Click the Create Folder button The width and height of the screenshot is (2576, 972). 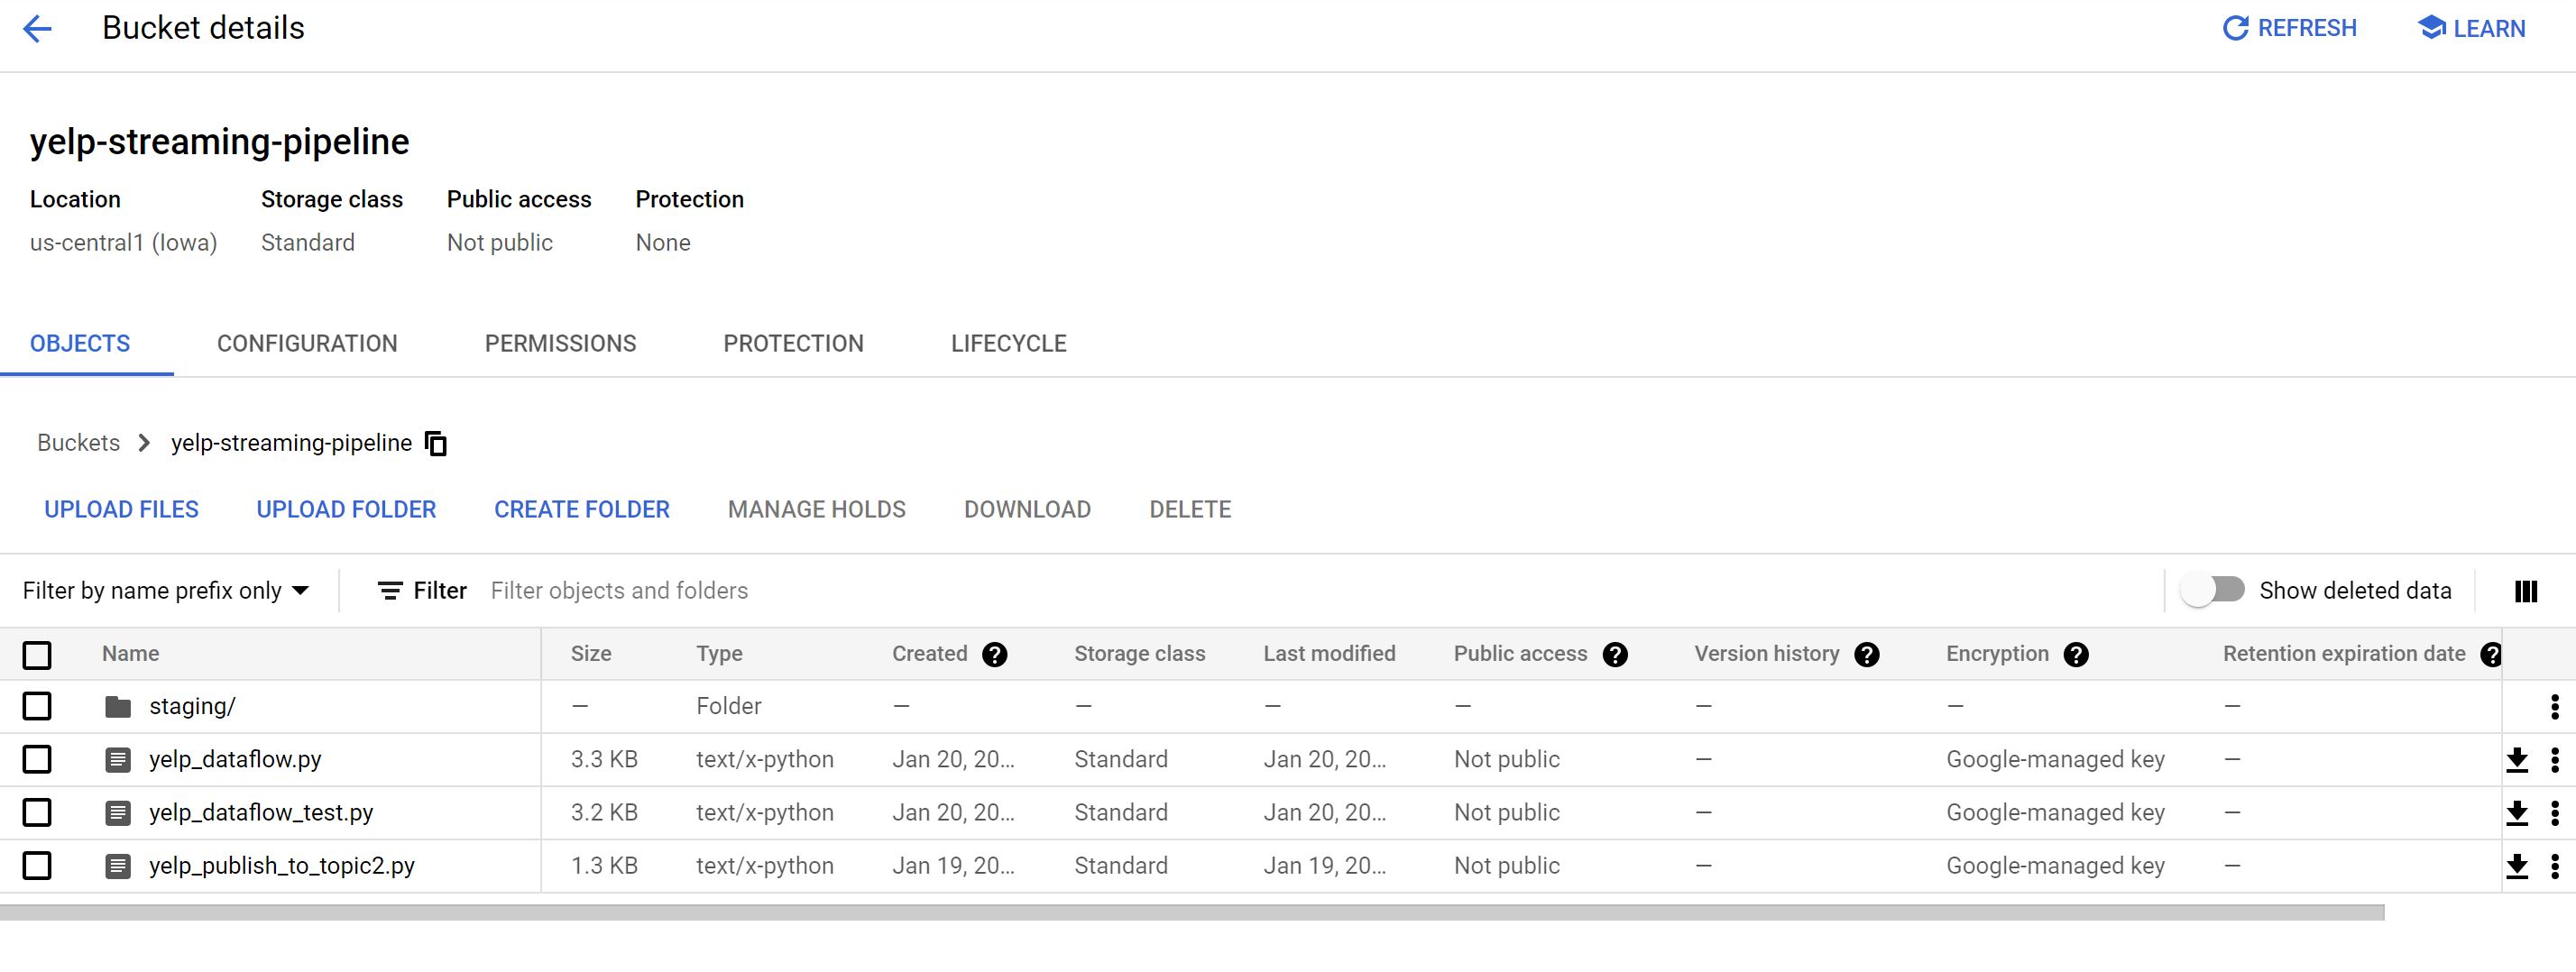(582, 510)
